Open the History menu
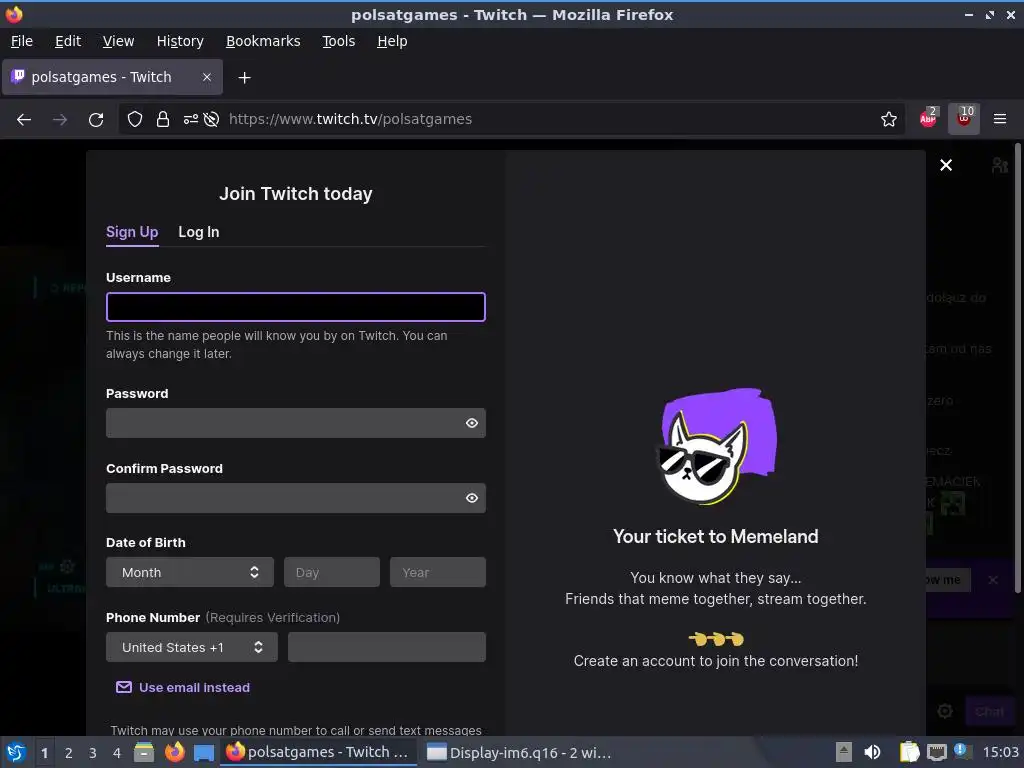1024x768 pixels. coord(180,41)
